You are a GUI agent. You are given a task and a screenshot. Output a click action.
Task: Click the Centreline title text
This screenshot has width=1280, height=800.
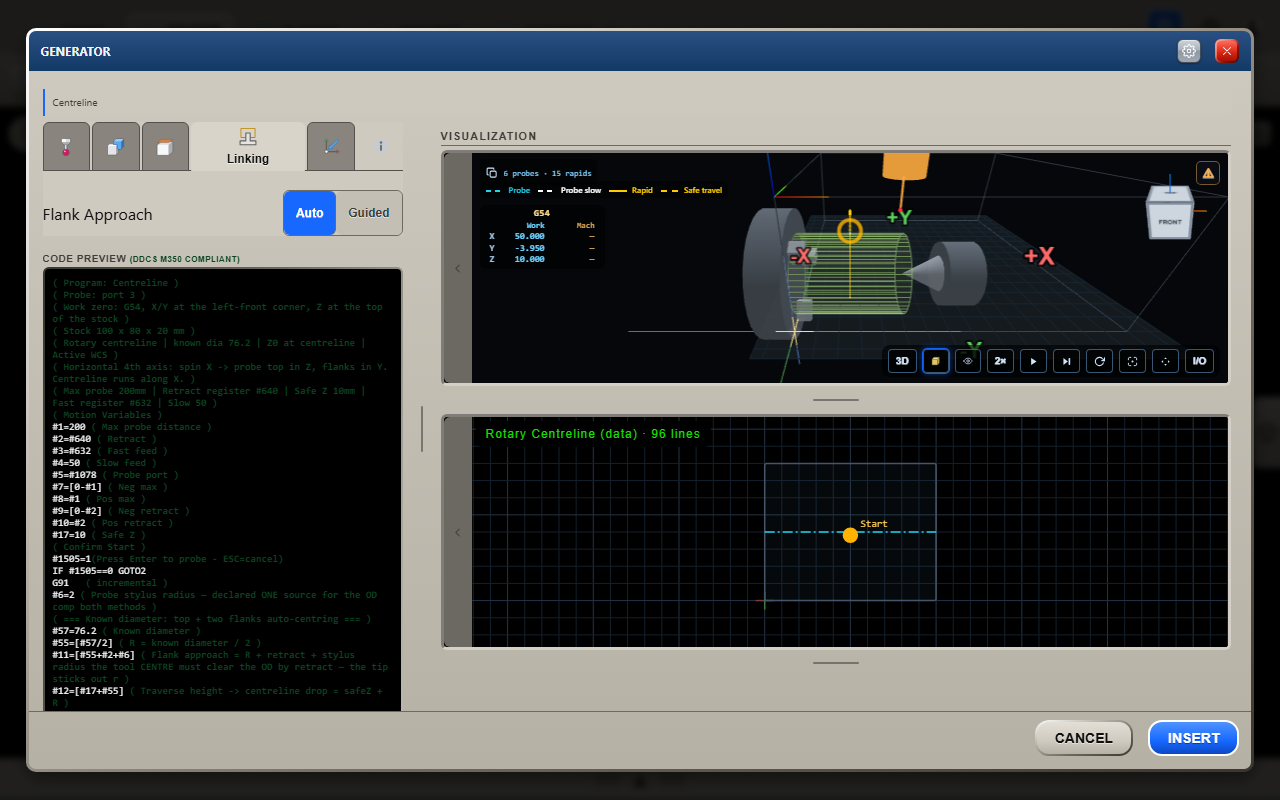(75, 102)
